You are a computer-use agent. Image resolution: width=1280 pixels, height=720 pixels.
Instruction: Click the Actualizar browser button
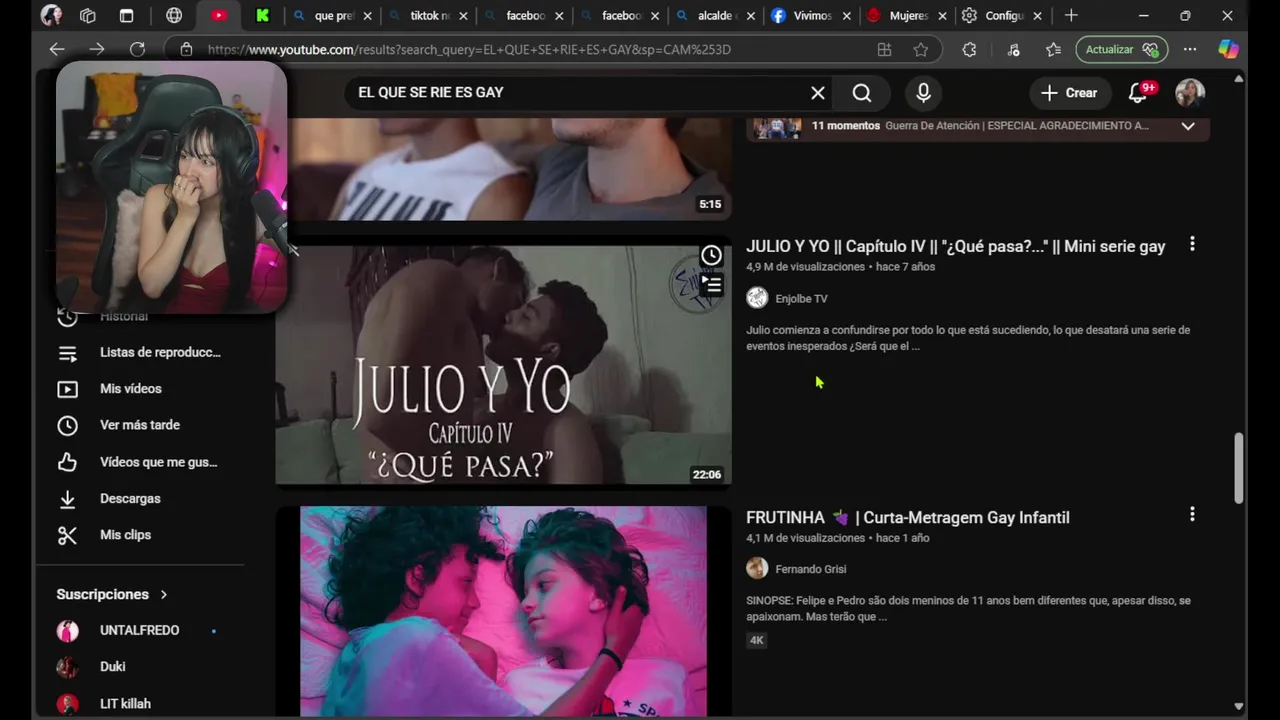pyautogui.click(x=1122, y=49)
